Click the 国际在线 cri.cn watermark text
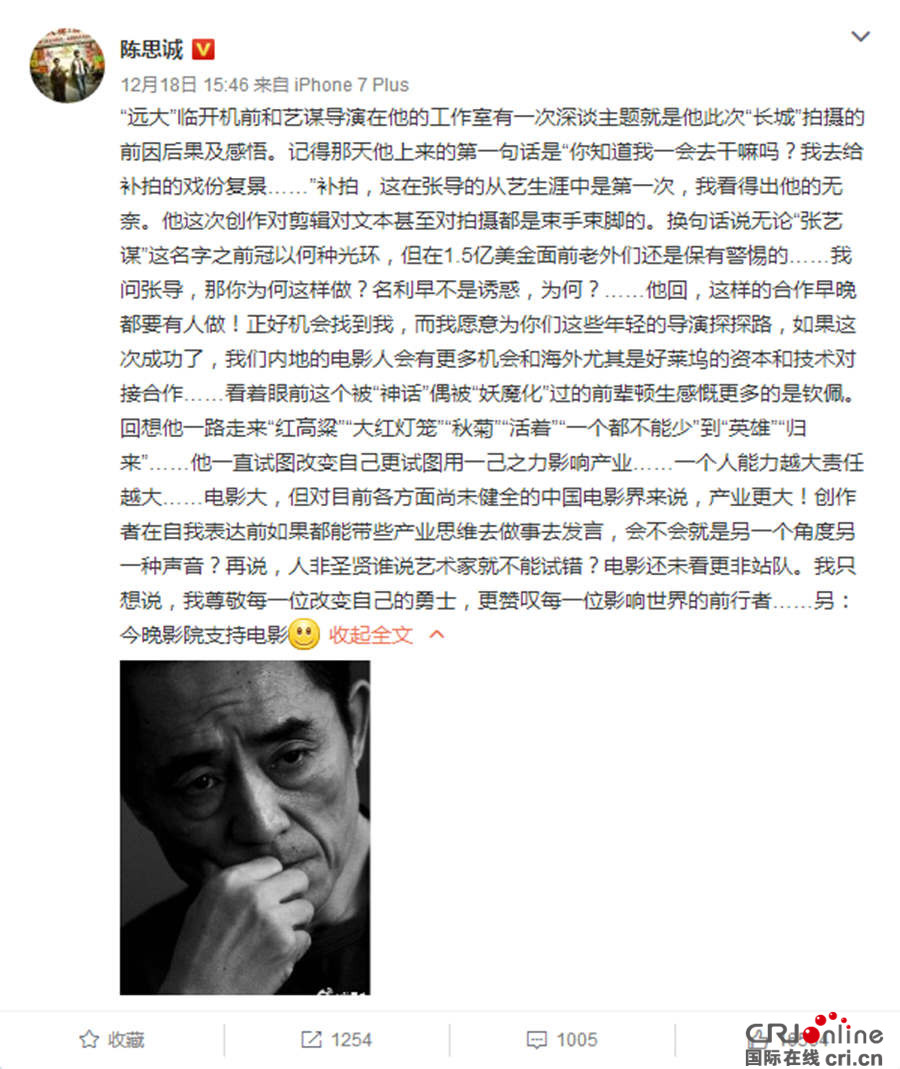 tap(814, 1058)
